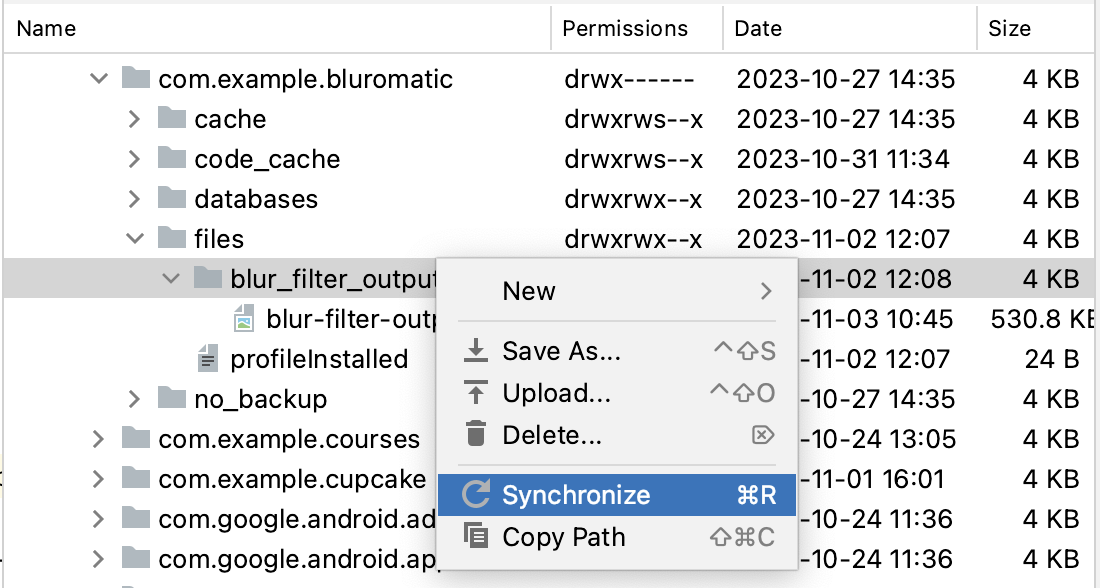Click the Synchronize refresh icon
Screen dimensions: 1100x588
[477, 495]
